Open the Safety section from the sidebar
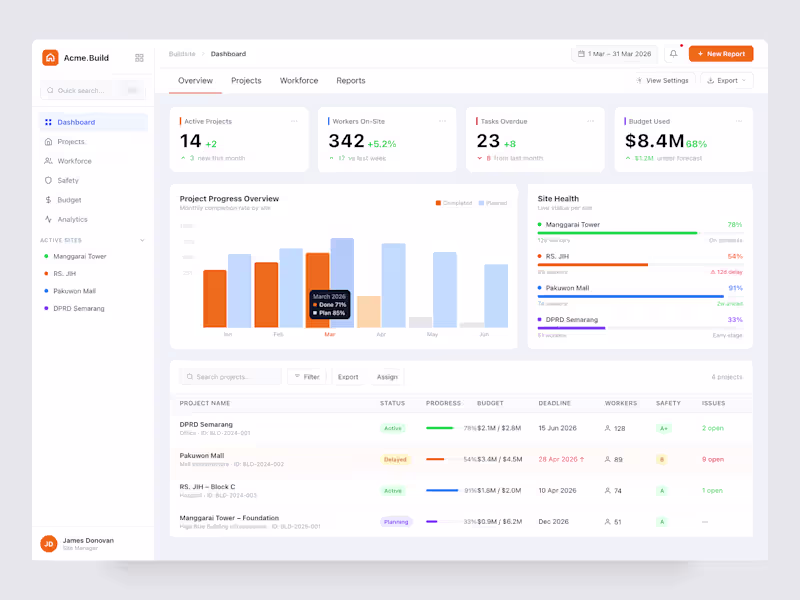 (70, 180)
